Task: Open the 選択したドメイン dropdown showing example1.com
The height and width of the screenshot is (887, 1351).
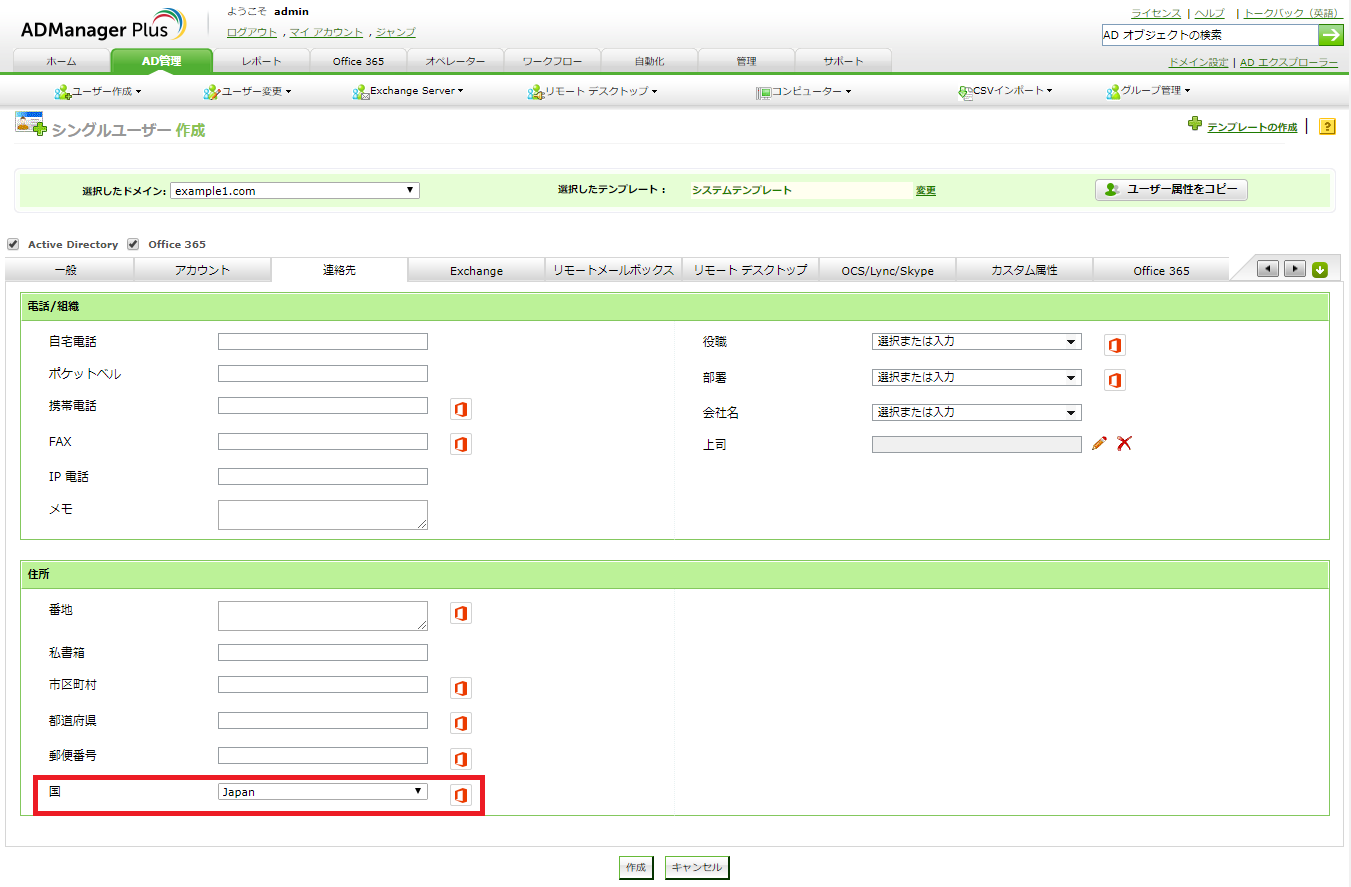Action: pyautogui.click(x=294, y=190)
